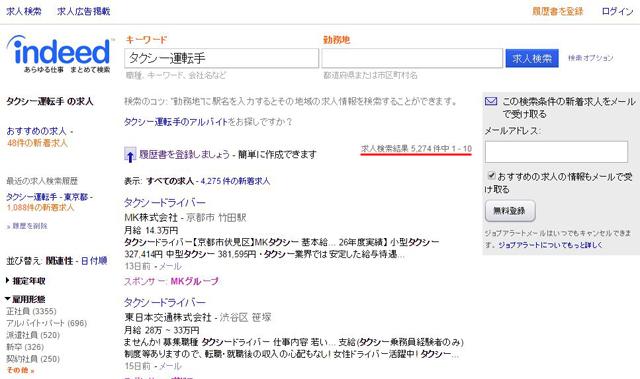This screenshot has height=379, width=640.
Task: Open recent search タクシー運転手 - 東京都
Action: [47, 197]
